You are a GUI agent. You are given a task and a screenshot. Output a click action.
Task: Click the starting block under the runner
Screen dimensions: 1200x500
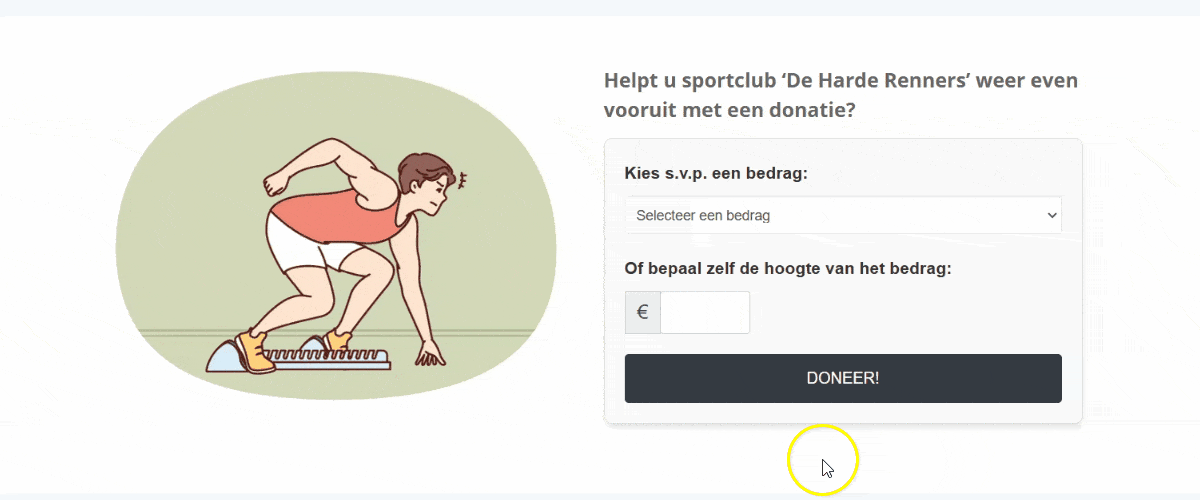pyautogui.click(x=300, y=356)
